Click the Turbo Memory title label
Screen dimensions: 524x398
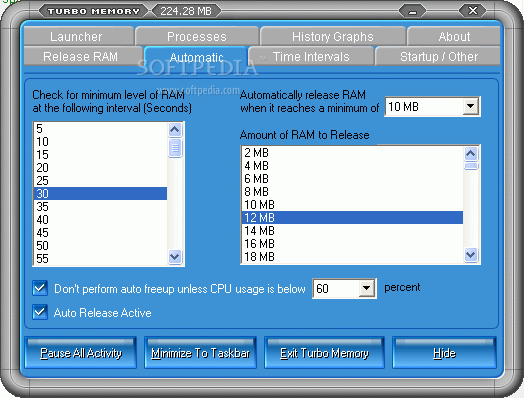pos(93,11)
